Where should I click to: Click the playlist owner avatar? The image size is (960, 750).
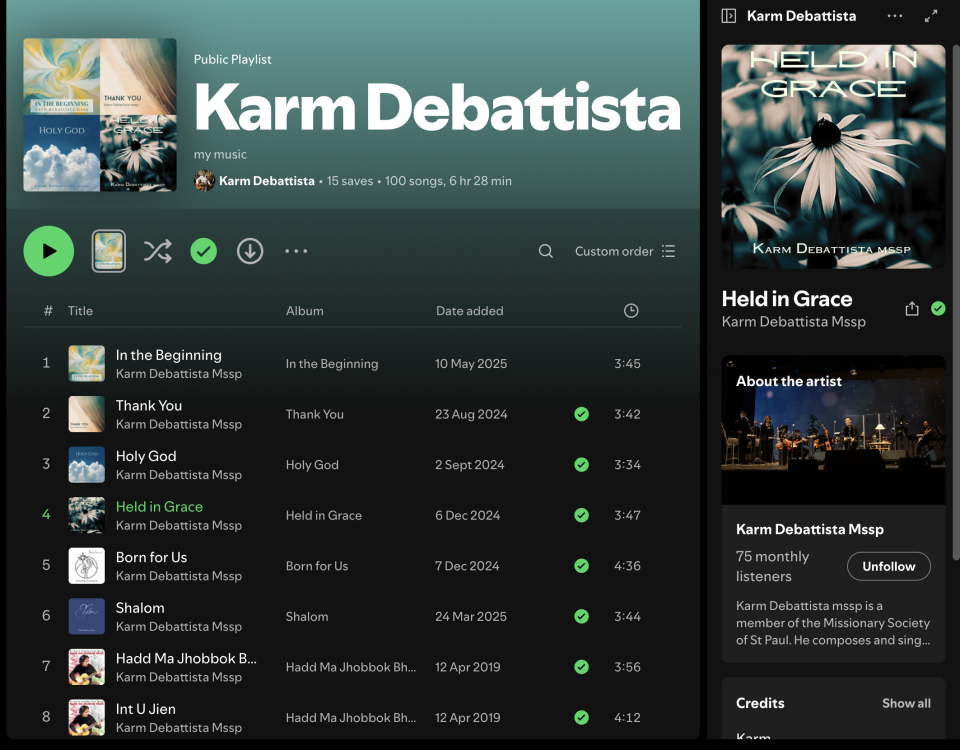(204, 181)
